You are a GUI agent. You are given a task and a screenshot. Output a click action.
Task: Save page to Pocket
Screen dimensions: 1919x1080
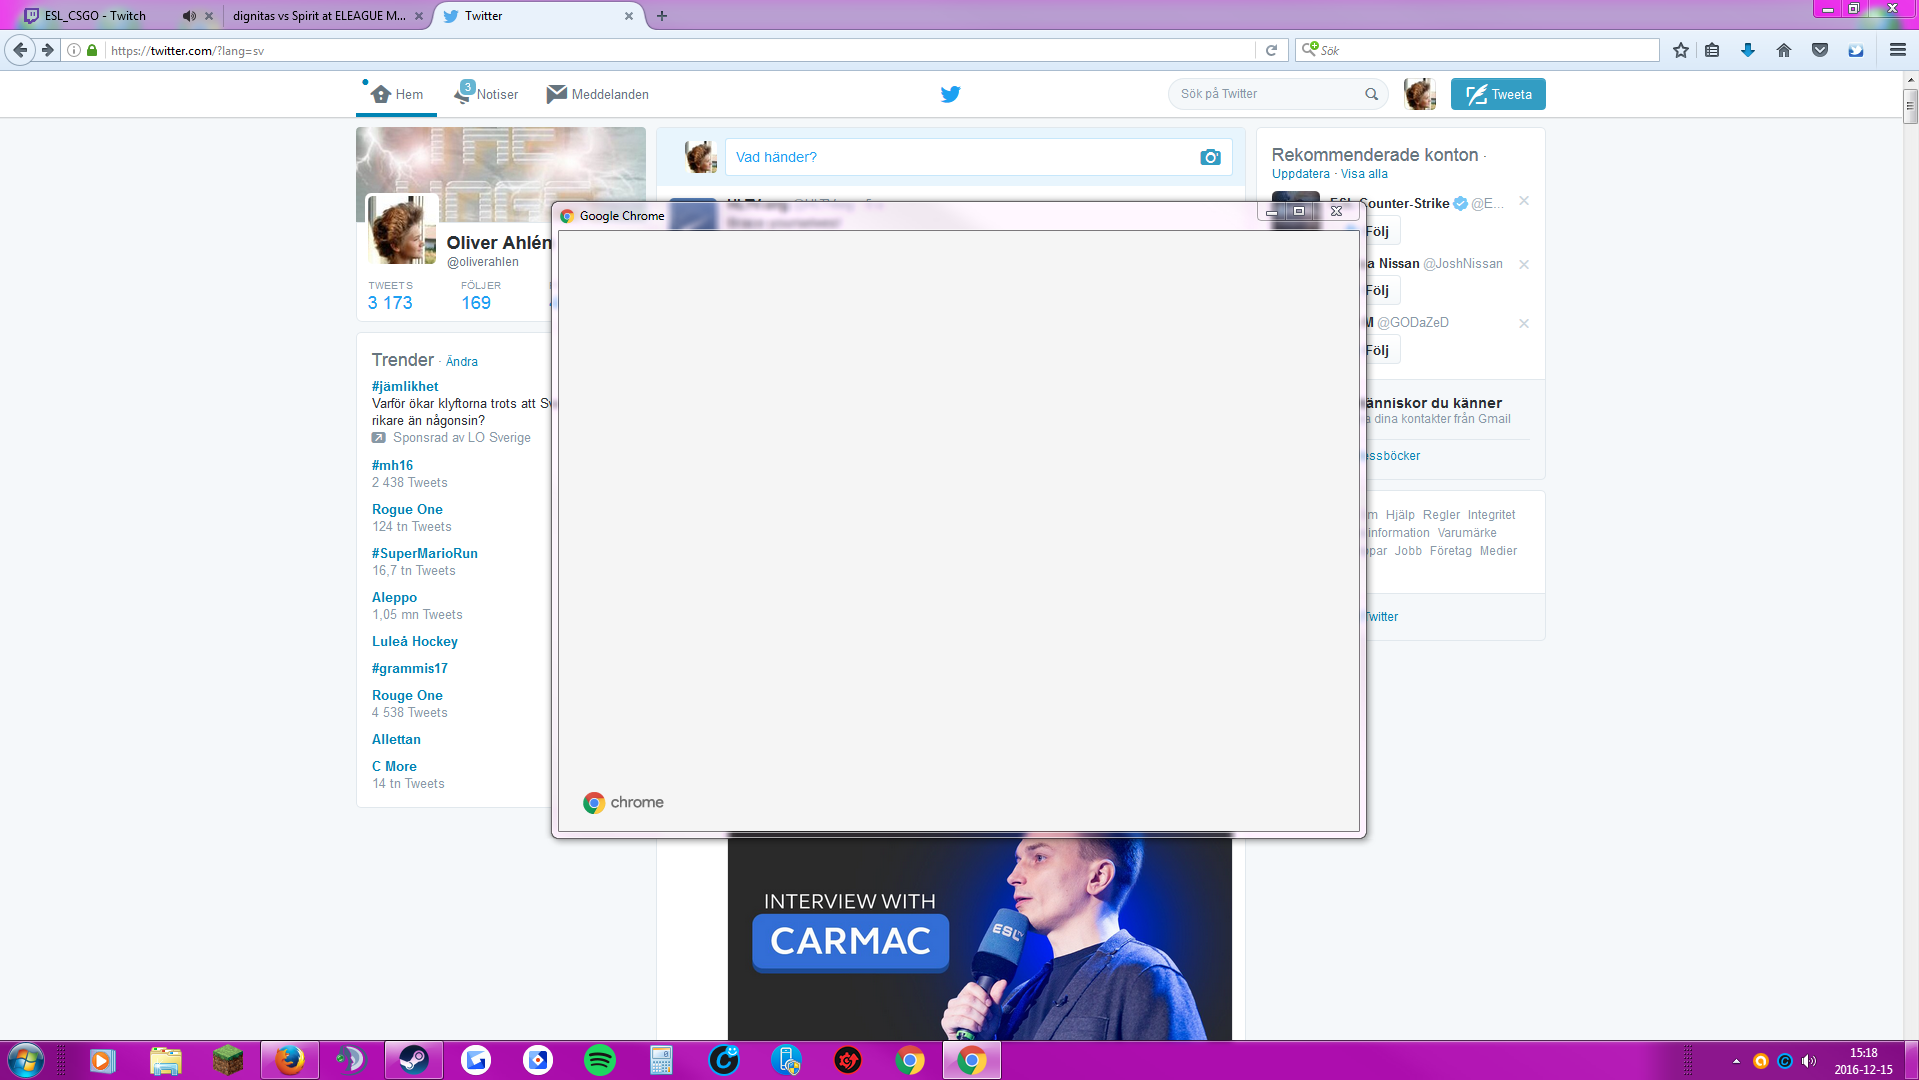point(1820,50)
